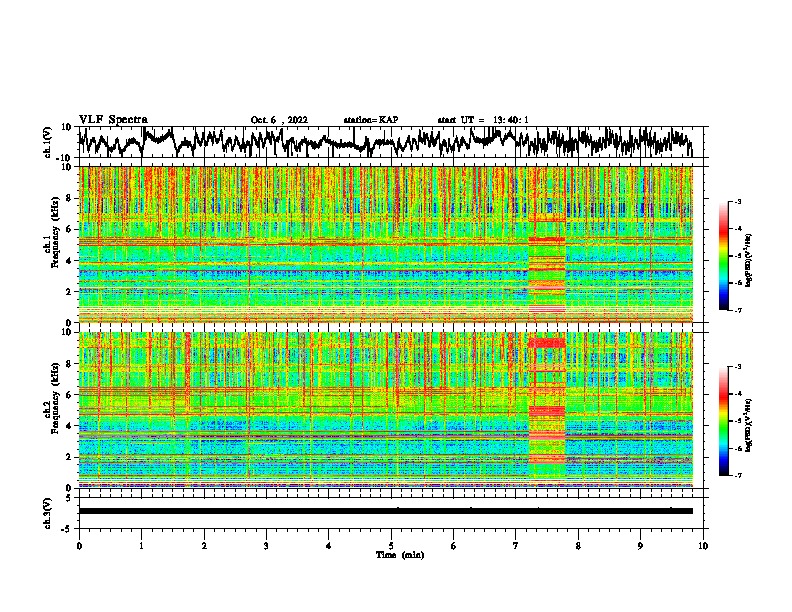Click the ch.2 spectrogram's "Frequency (kHz)" label

pos(56,398)
